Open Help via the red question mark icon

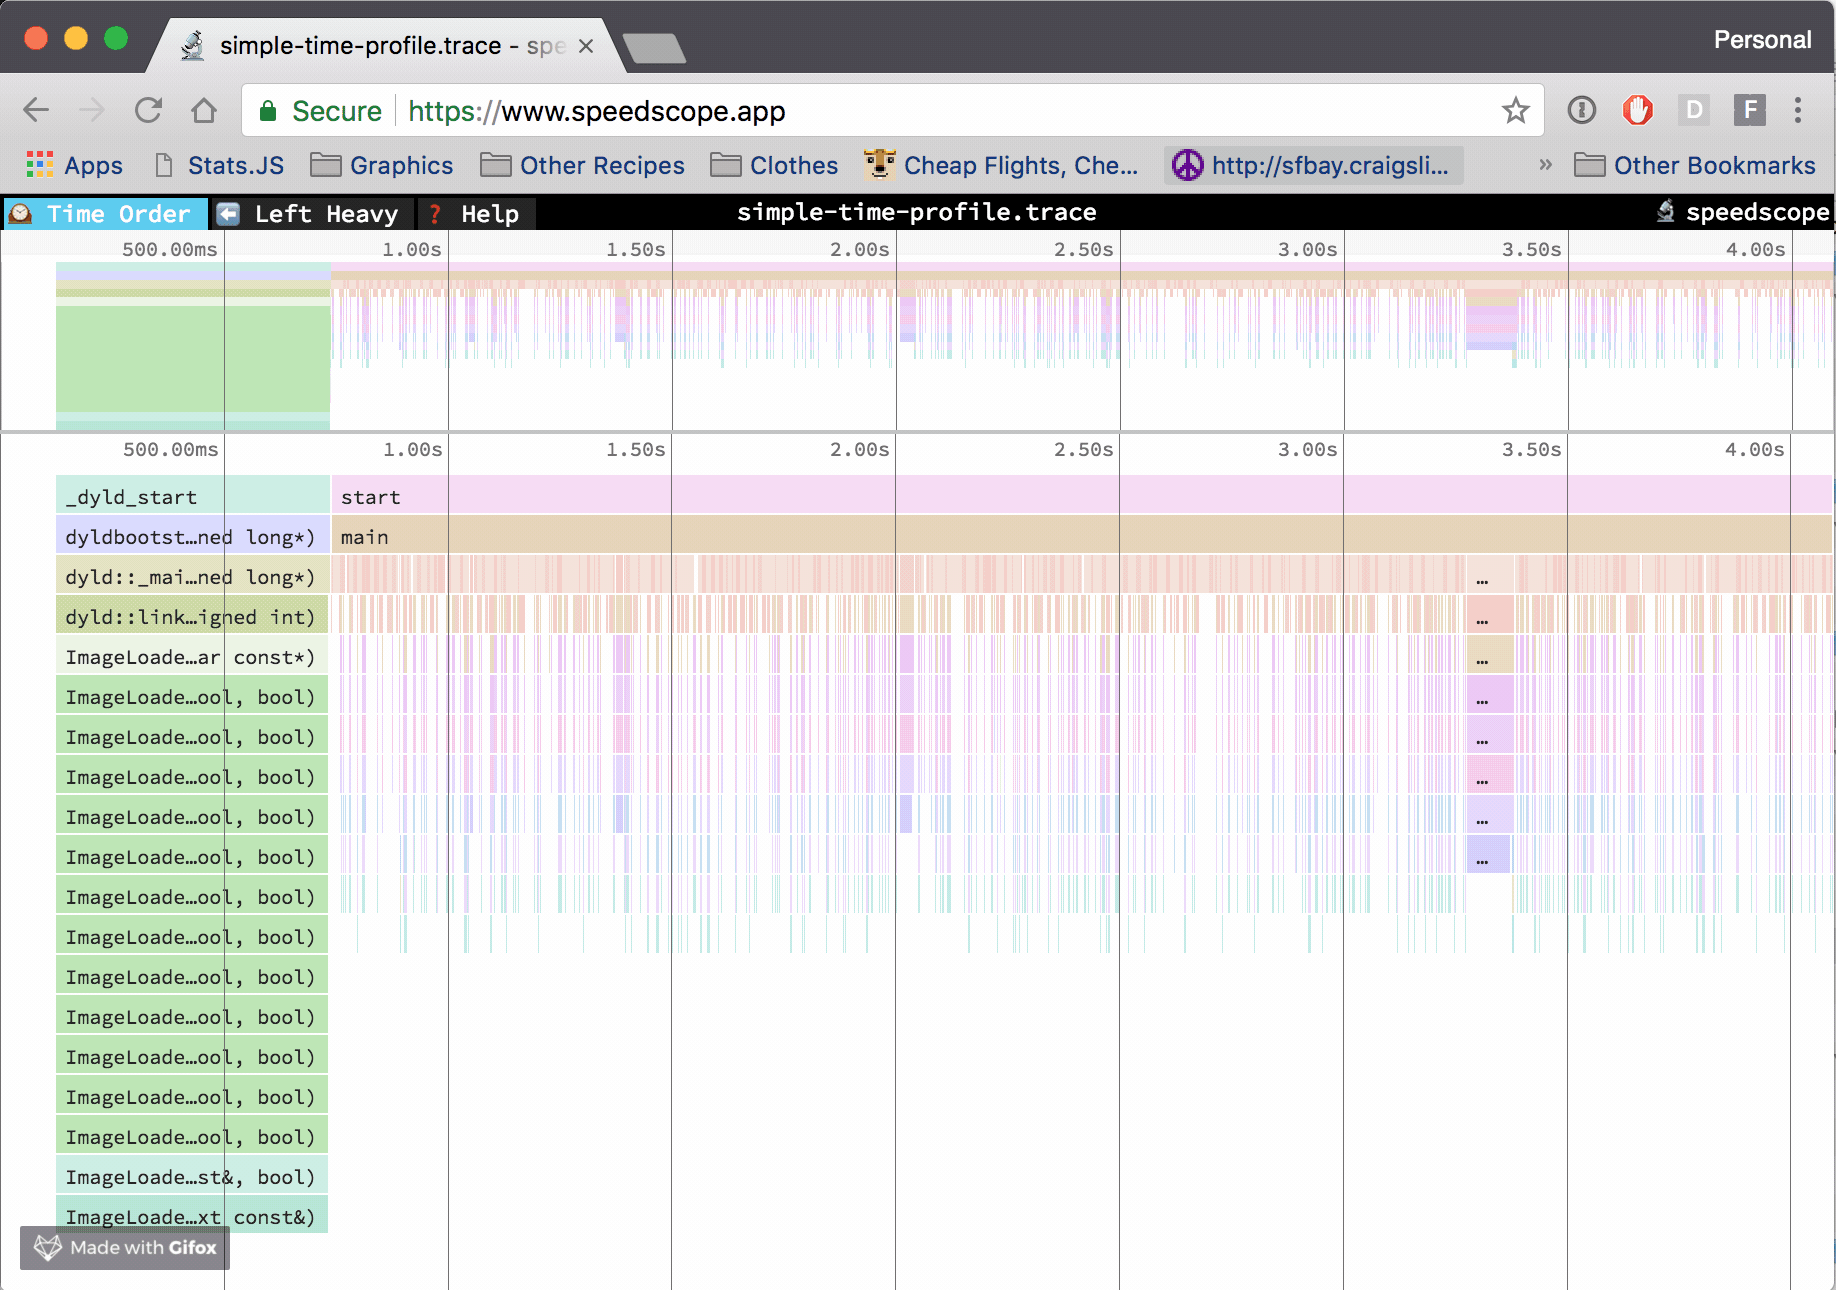434,213
